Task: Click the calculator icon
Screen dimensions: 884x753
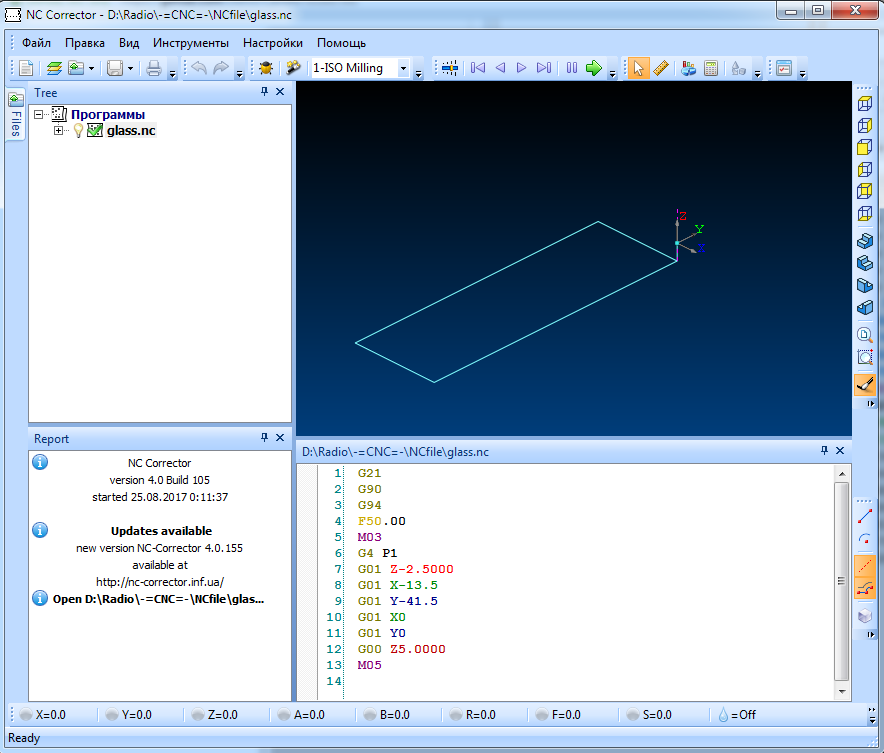Action: pos(711,68)
